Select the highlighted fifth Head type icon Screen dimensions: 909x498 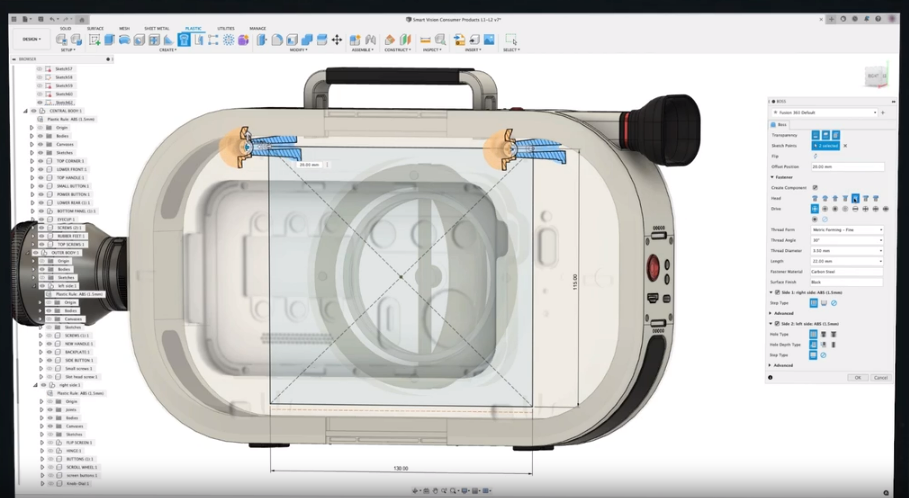click(855, 198)
